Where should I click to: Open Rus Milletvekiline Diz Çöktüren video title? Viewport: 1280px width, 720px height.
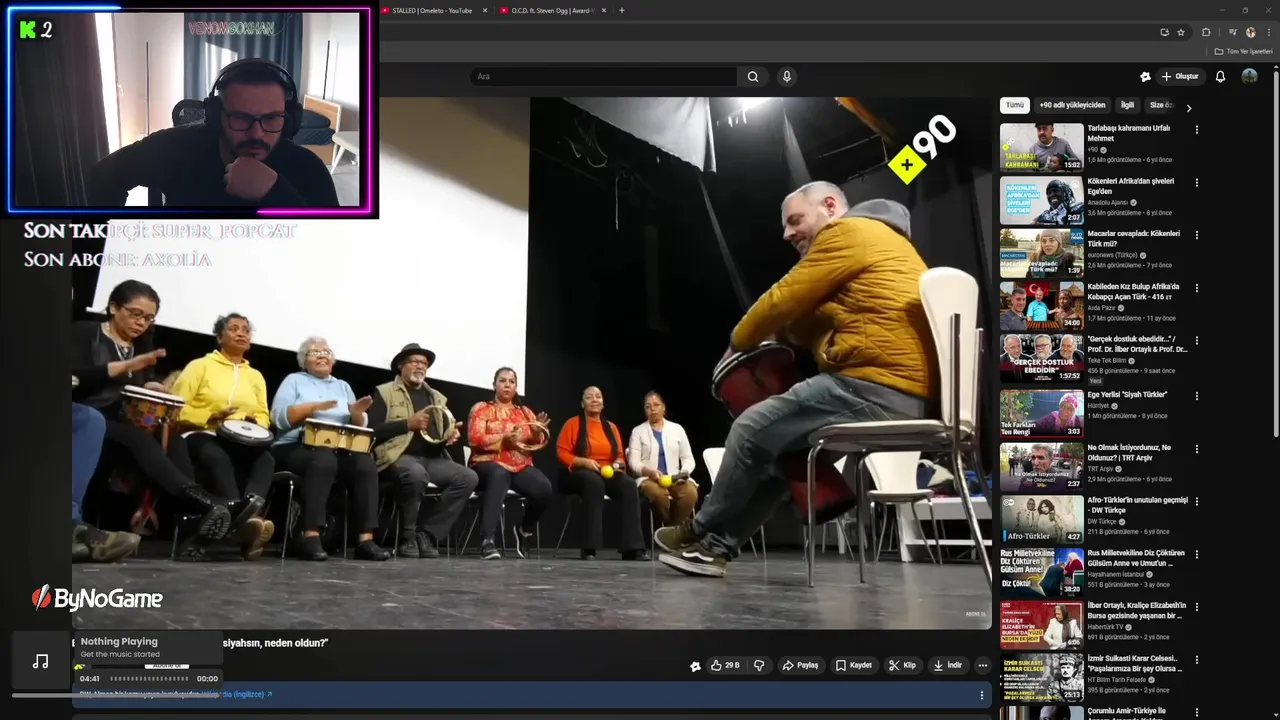click(x=1136, y=558)
